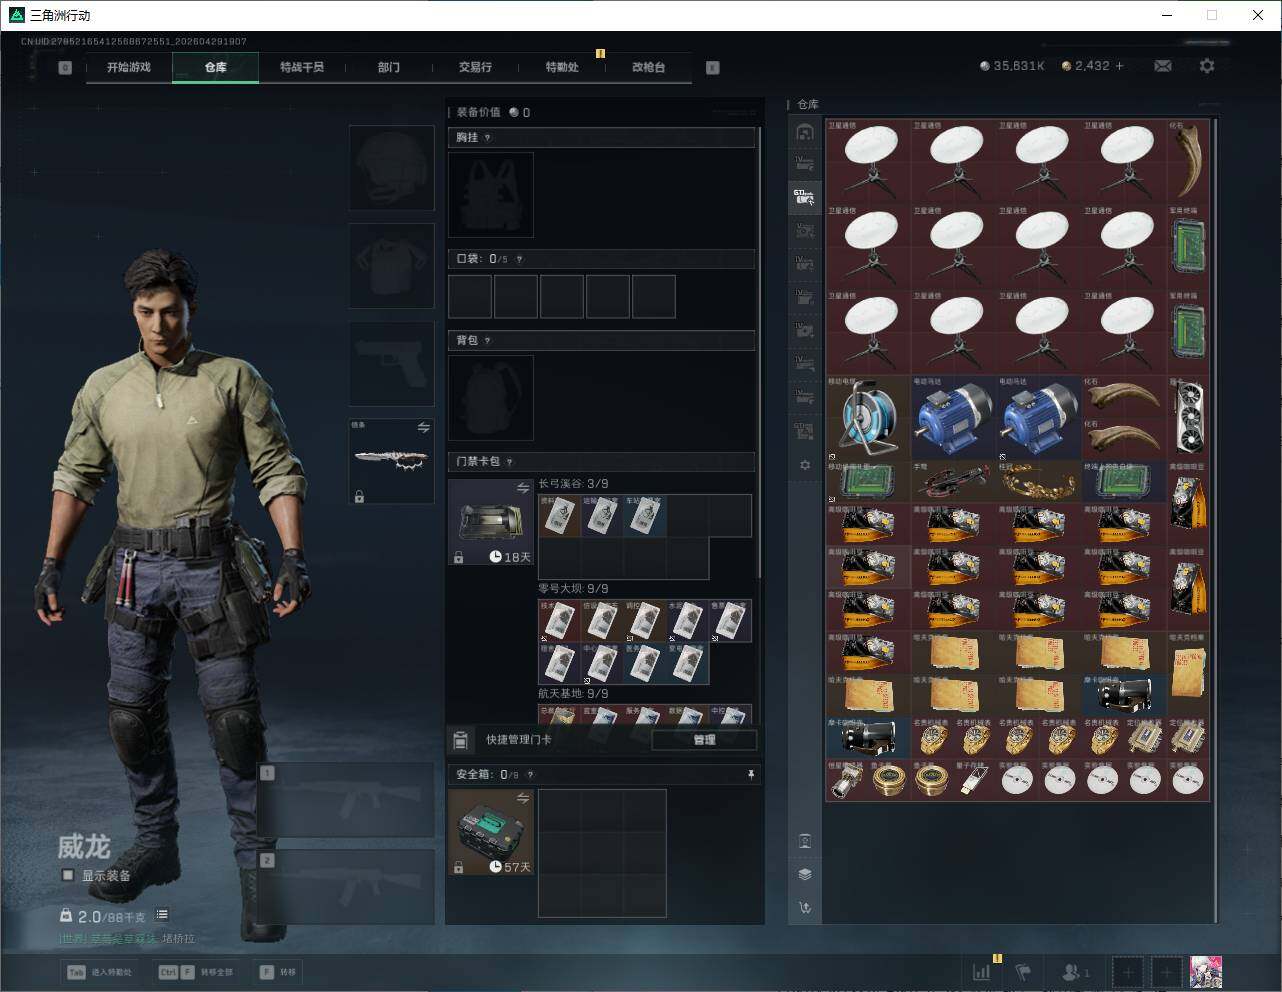The image size is (1282, 992).
Task: Click the help icon beside 门禁卡包
Action: click(x=509, y=462)
